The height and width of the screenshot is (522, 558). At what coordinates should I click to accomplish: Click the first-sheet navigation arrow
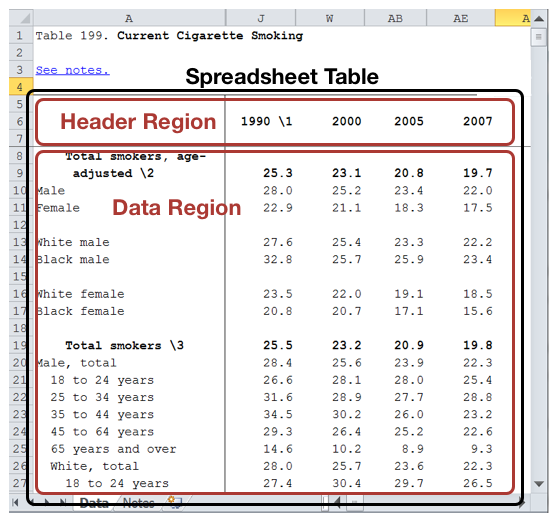(15, 502)
